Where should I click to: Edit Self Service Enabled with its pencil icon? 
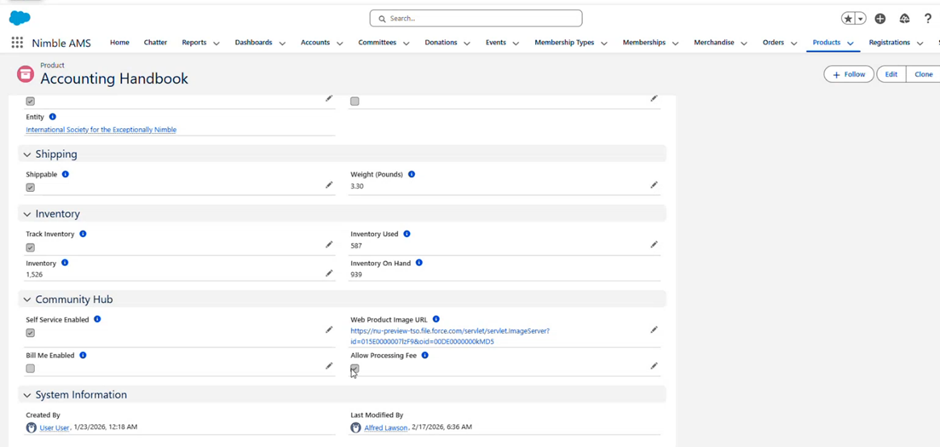pos(329,330)
